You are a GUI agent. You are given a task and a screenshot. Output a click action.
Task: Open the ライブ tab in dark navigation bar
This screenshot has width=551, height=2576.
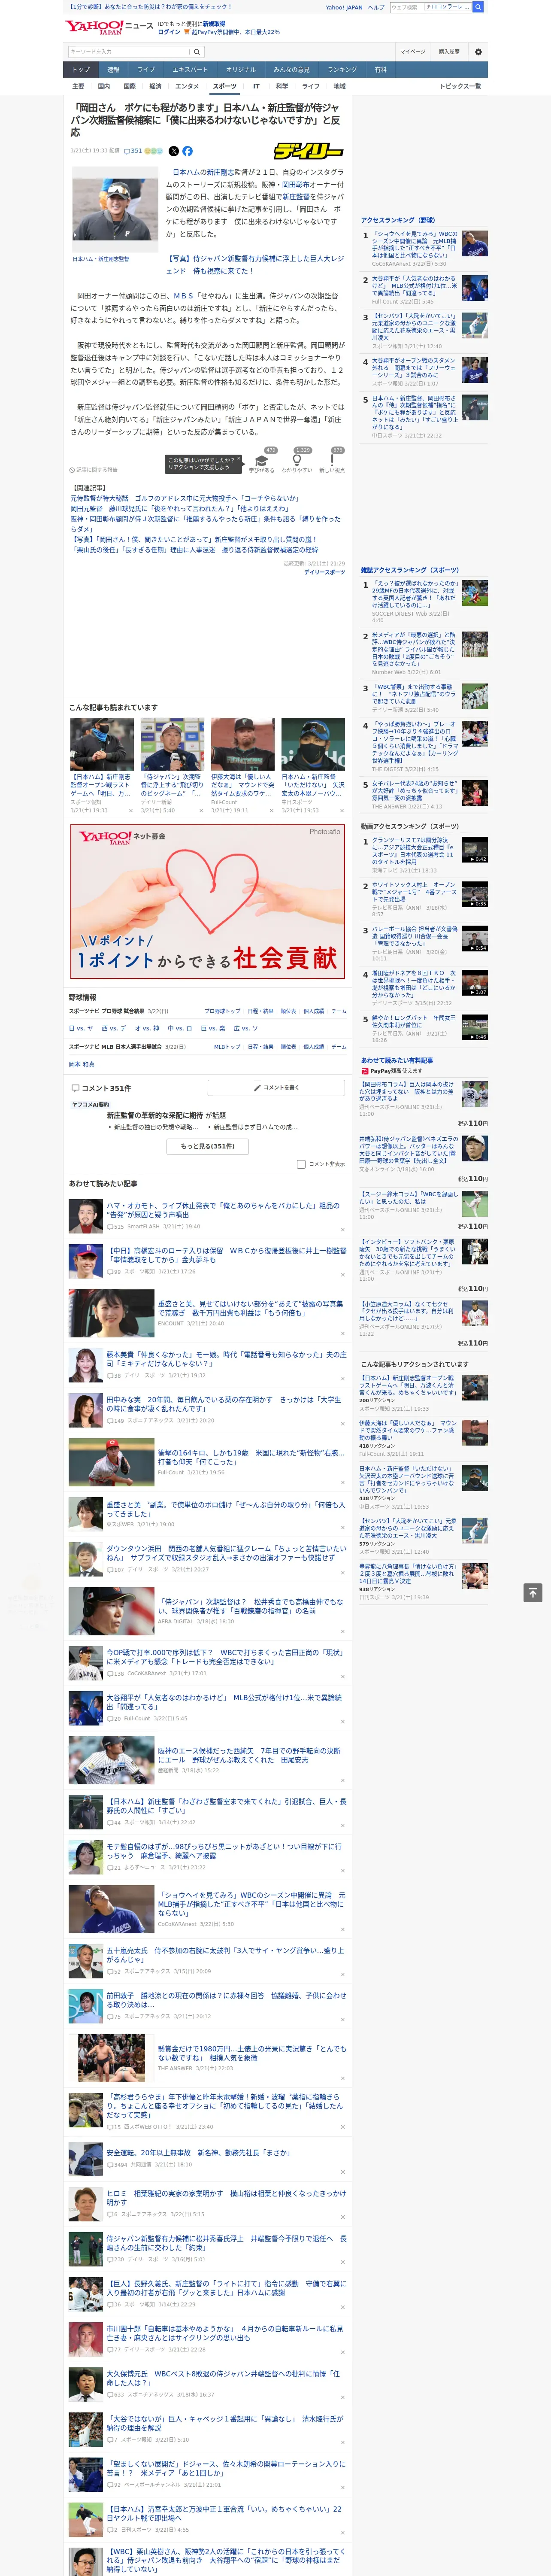coord(146,69)
